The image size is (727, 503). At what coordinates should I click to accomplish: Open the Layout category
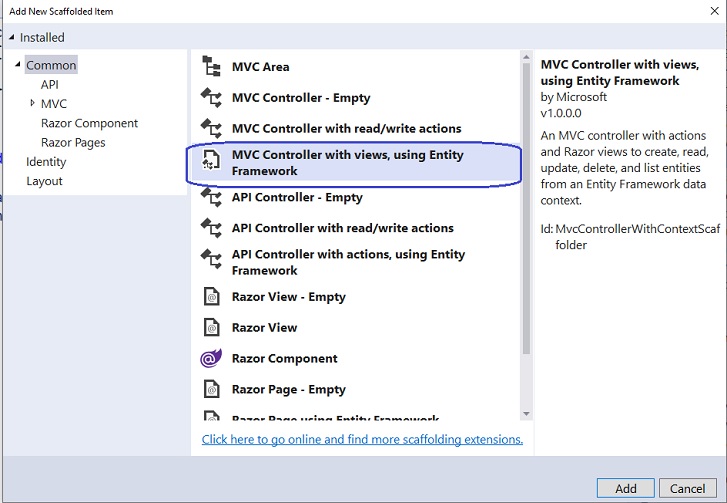tap(44, 181)
